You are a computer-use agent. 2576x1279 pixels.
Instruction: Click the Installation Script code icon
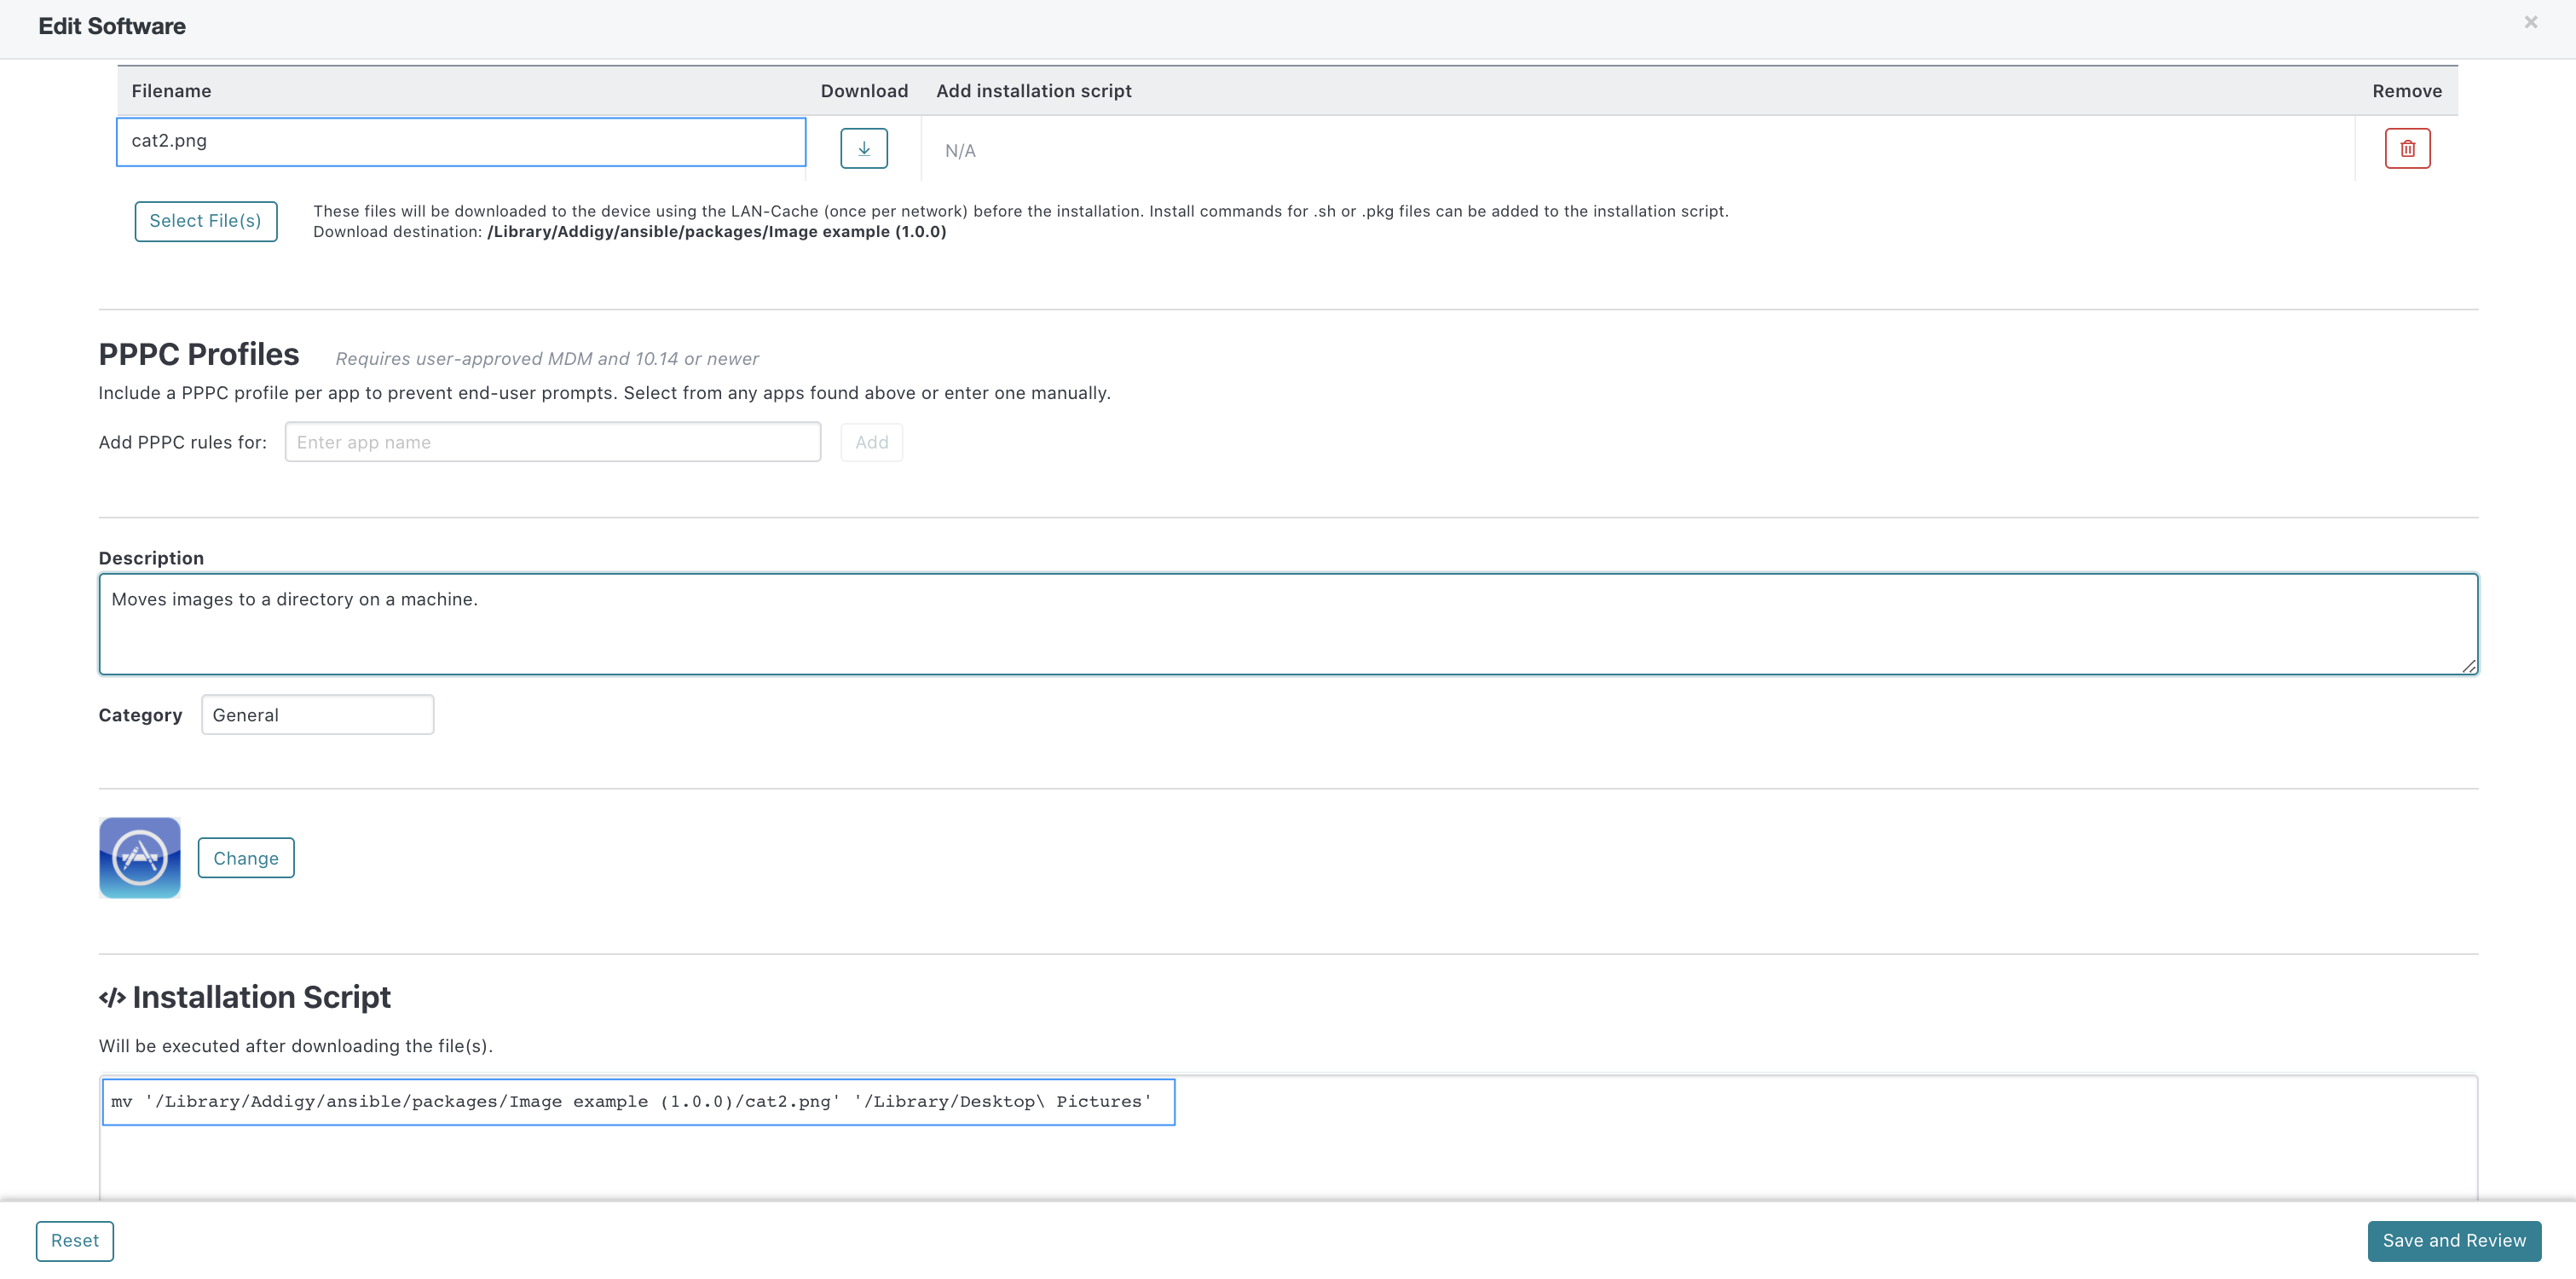click(x=112, y=998)
